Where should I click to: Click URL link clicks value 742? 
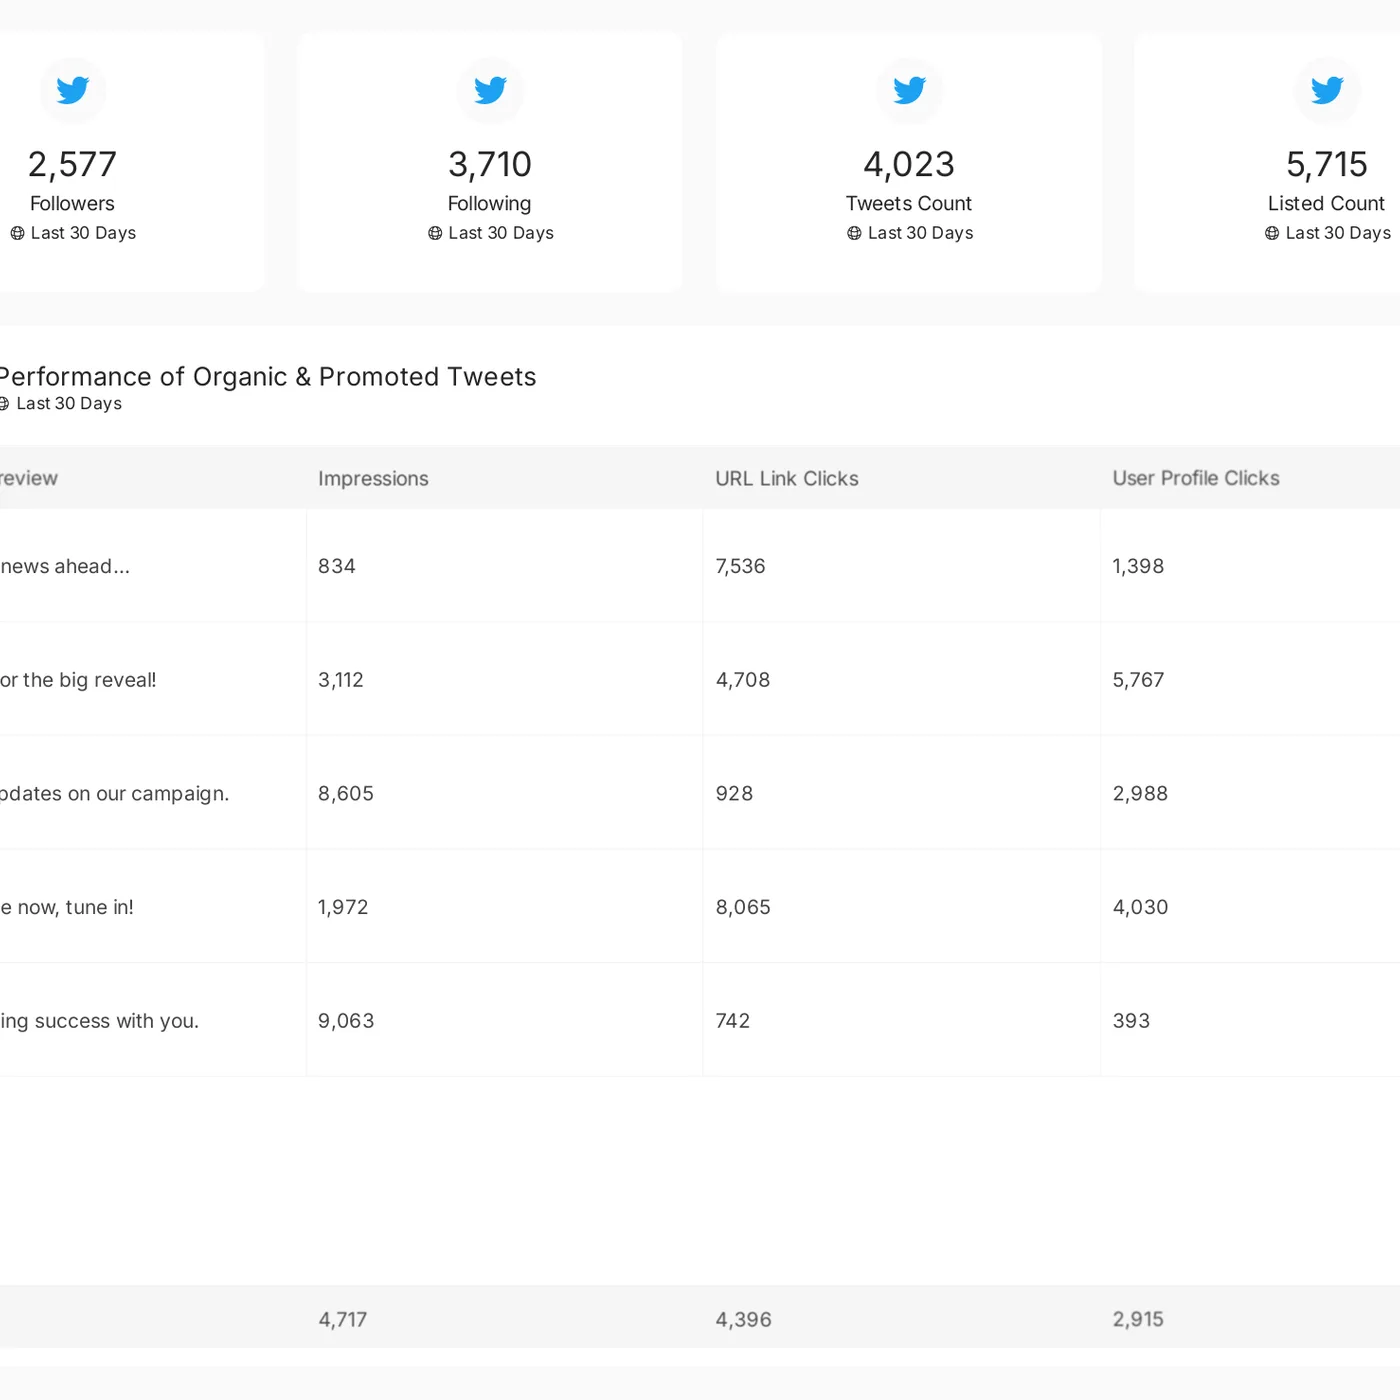(733, 1021)
